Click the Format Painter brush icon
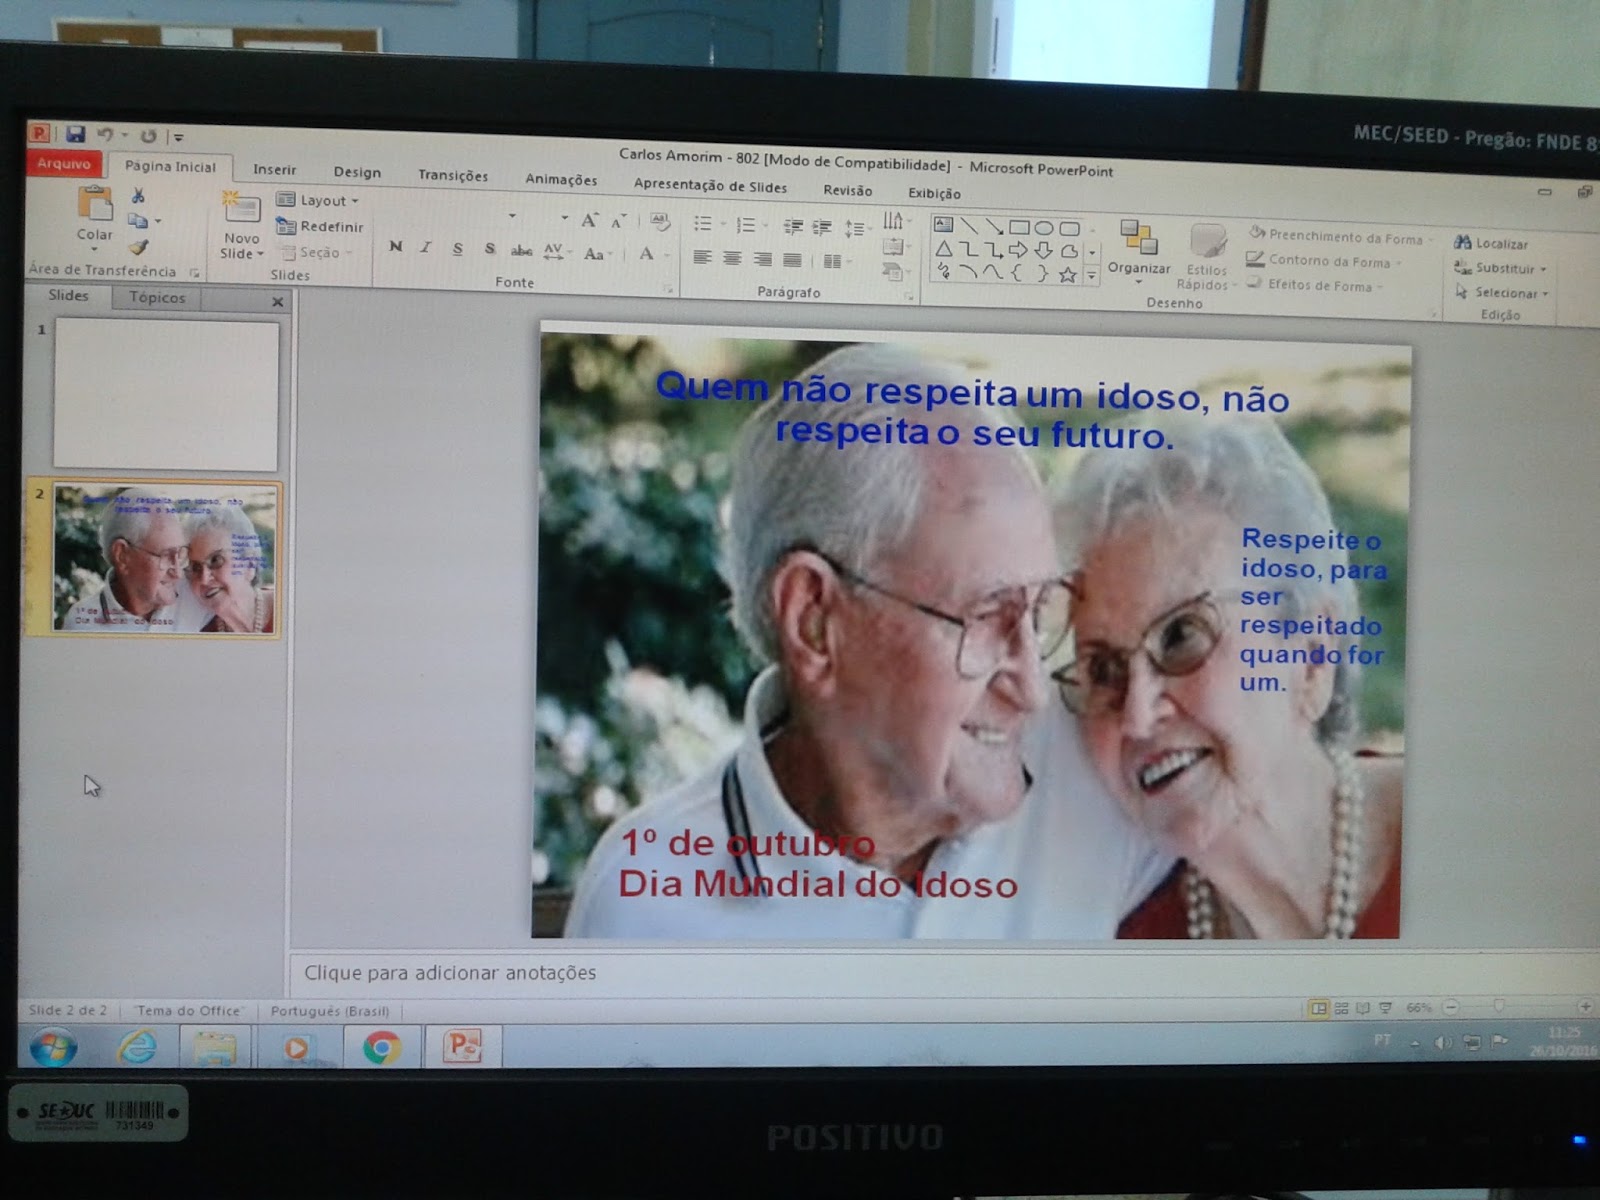The image size is (1600, 1200). pyautogui.click(x=138, y=246)
